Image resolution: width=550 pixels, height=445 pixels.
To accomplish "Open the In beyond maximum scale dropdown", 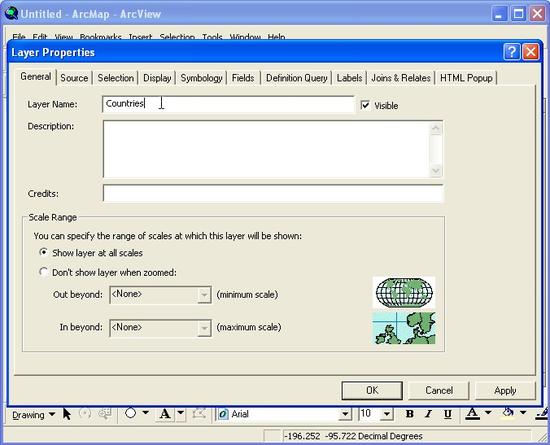I will 204,328.
